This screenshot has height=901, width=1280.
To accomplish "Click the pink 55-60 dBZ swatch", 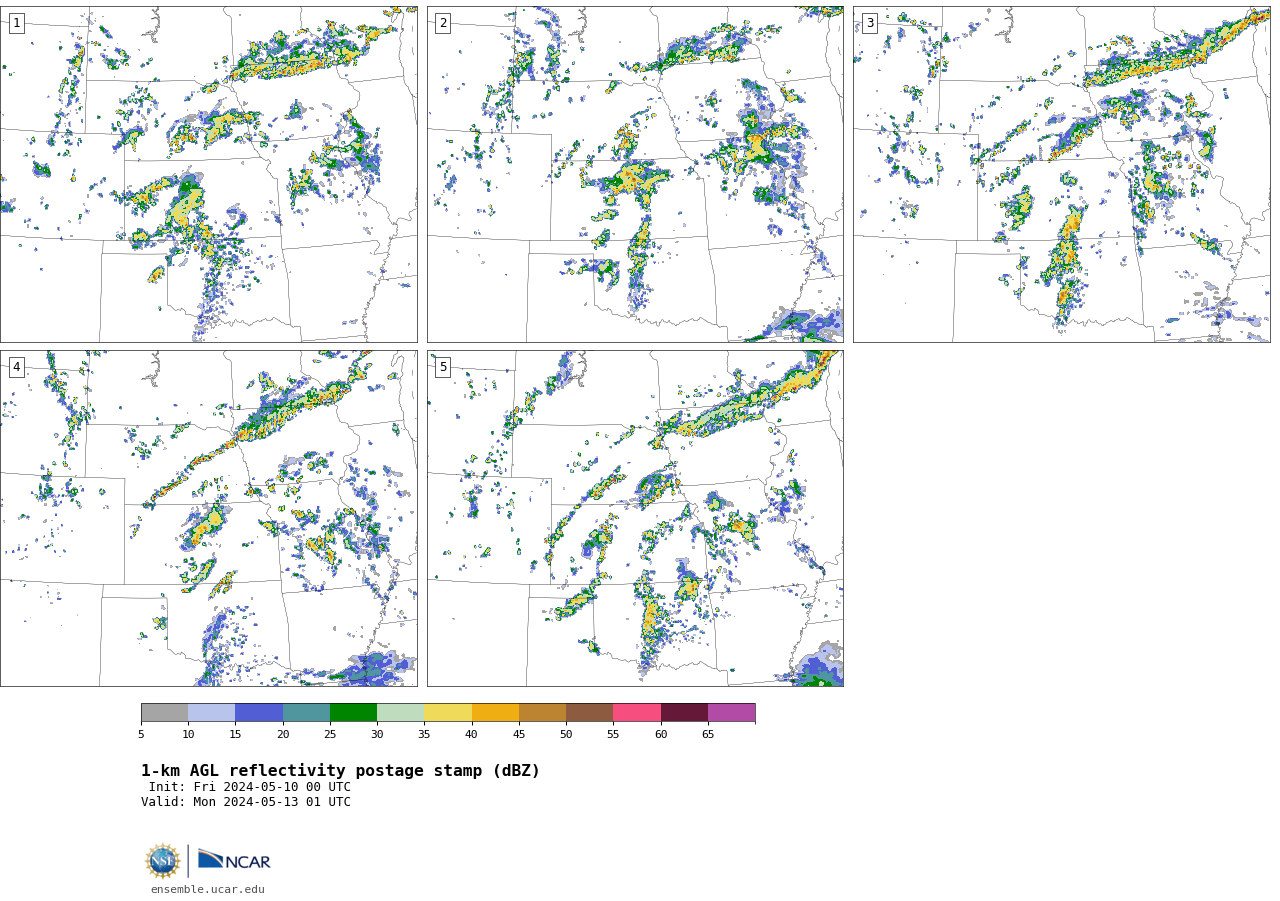I will pos(637,713).
